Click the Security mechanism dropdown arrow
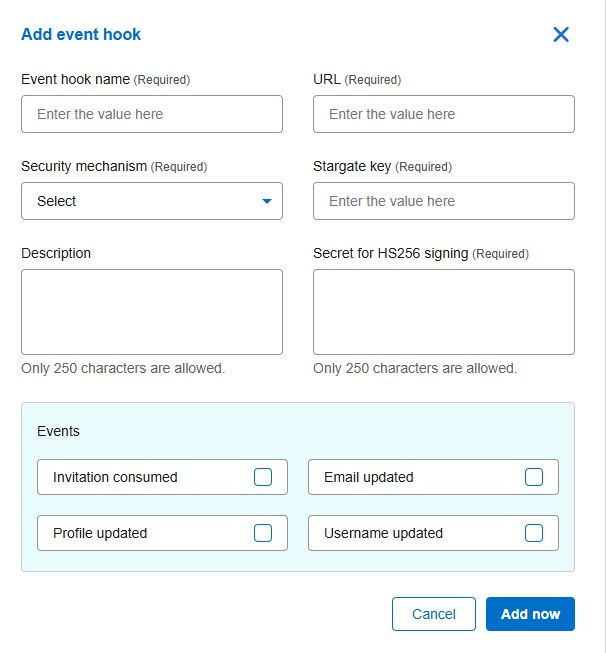Viewport: 606px width, 653px height. [267, 201]
